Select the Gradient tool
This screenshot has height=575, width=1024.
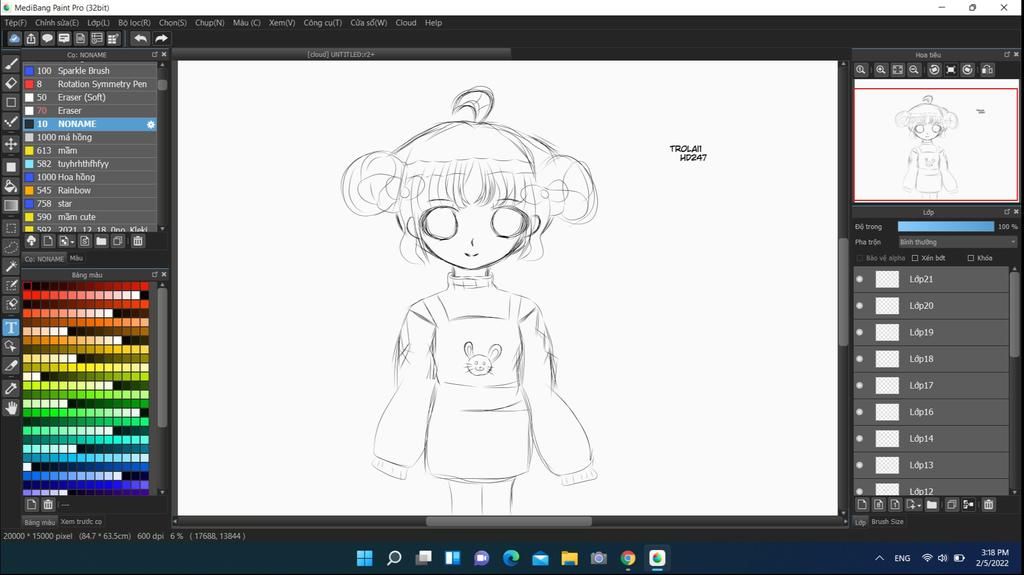11,206
